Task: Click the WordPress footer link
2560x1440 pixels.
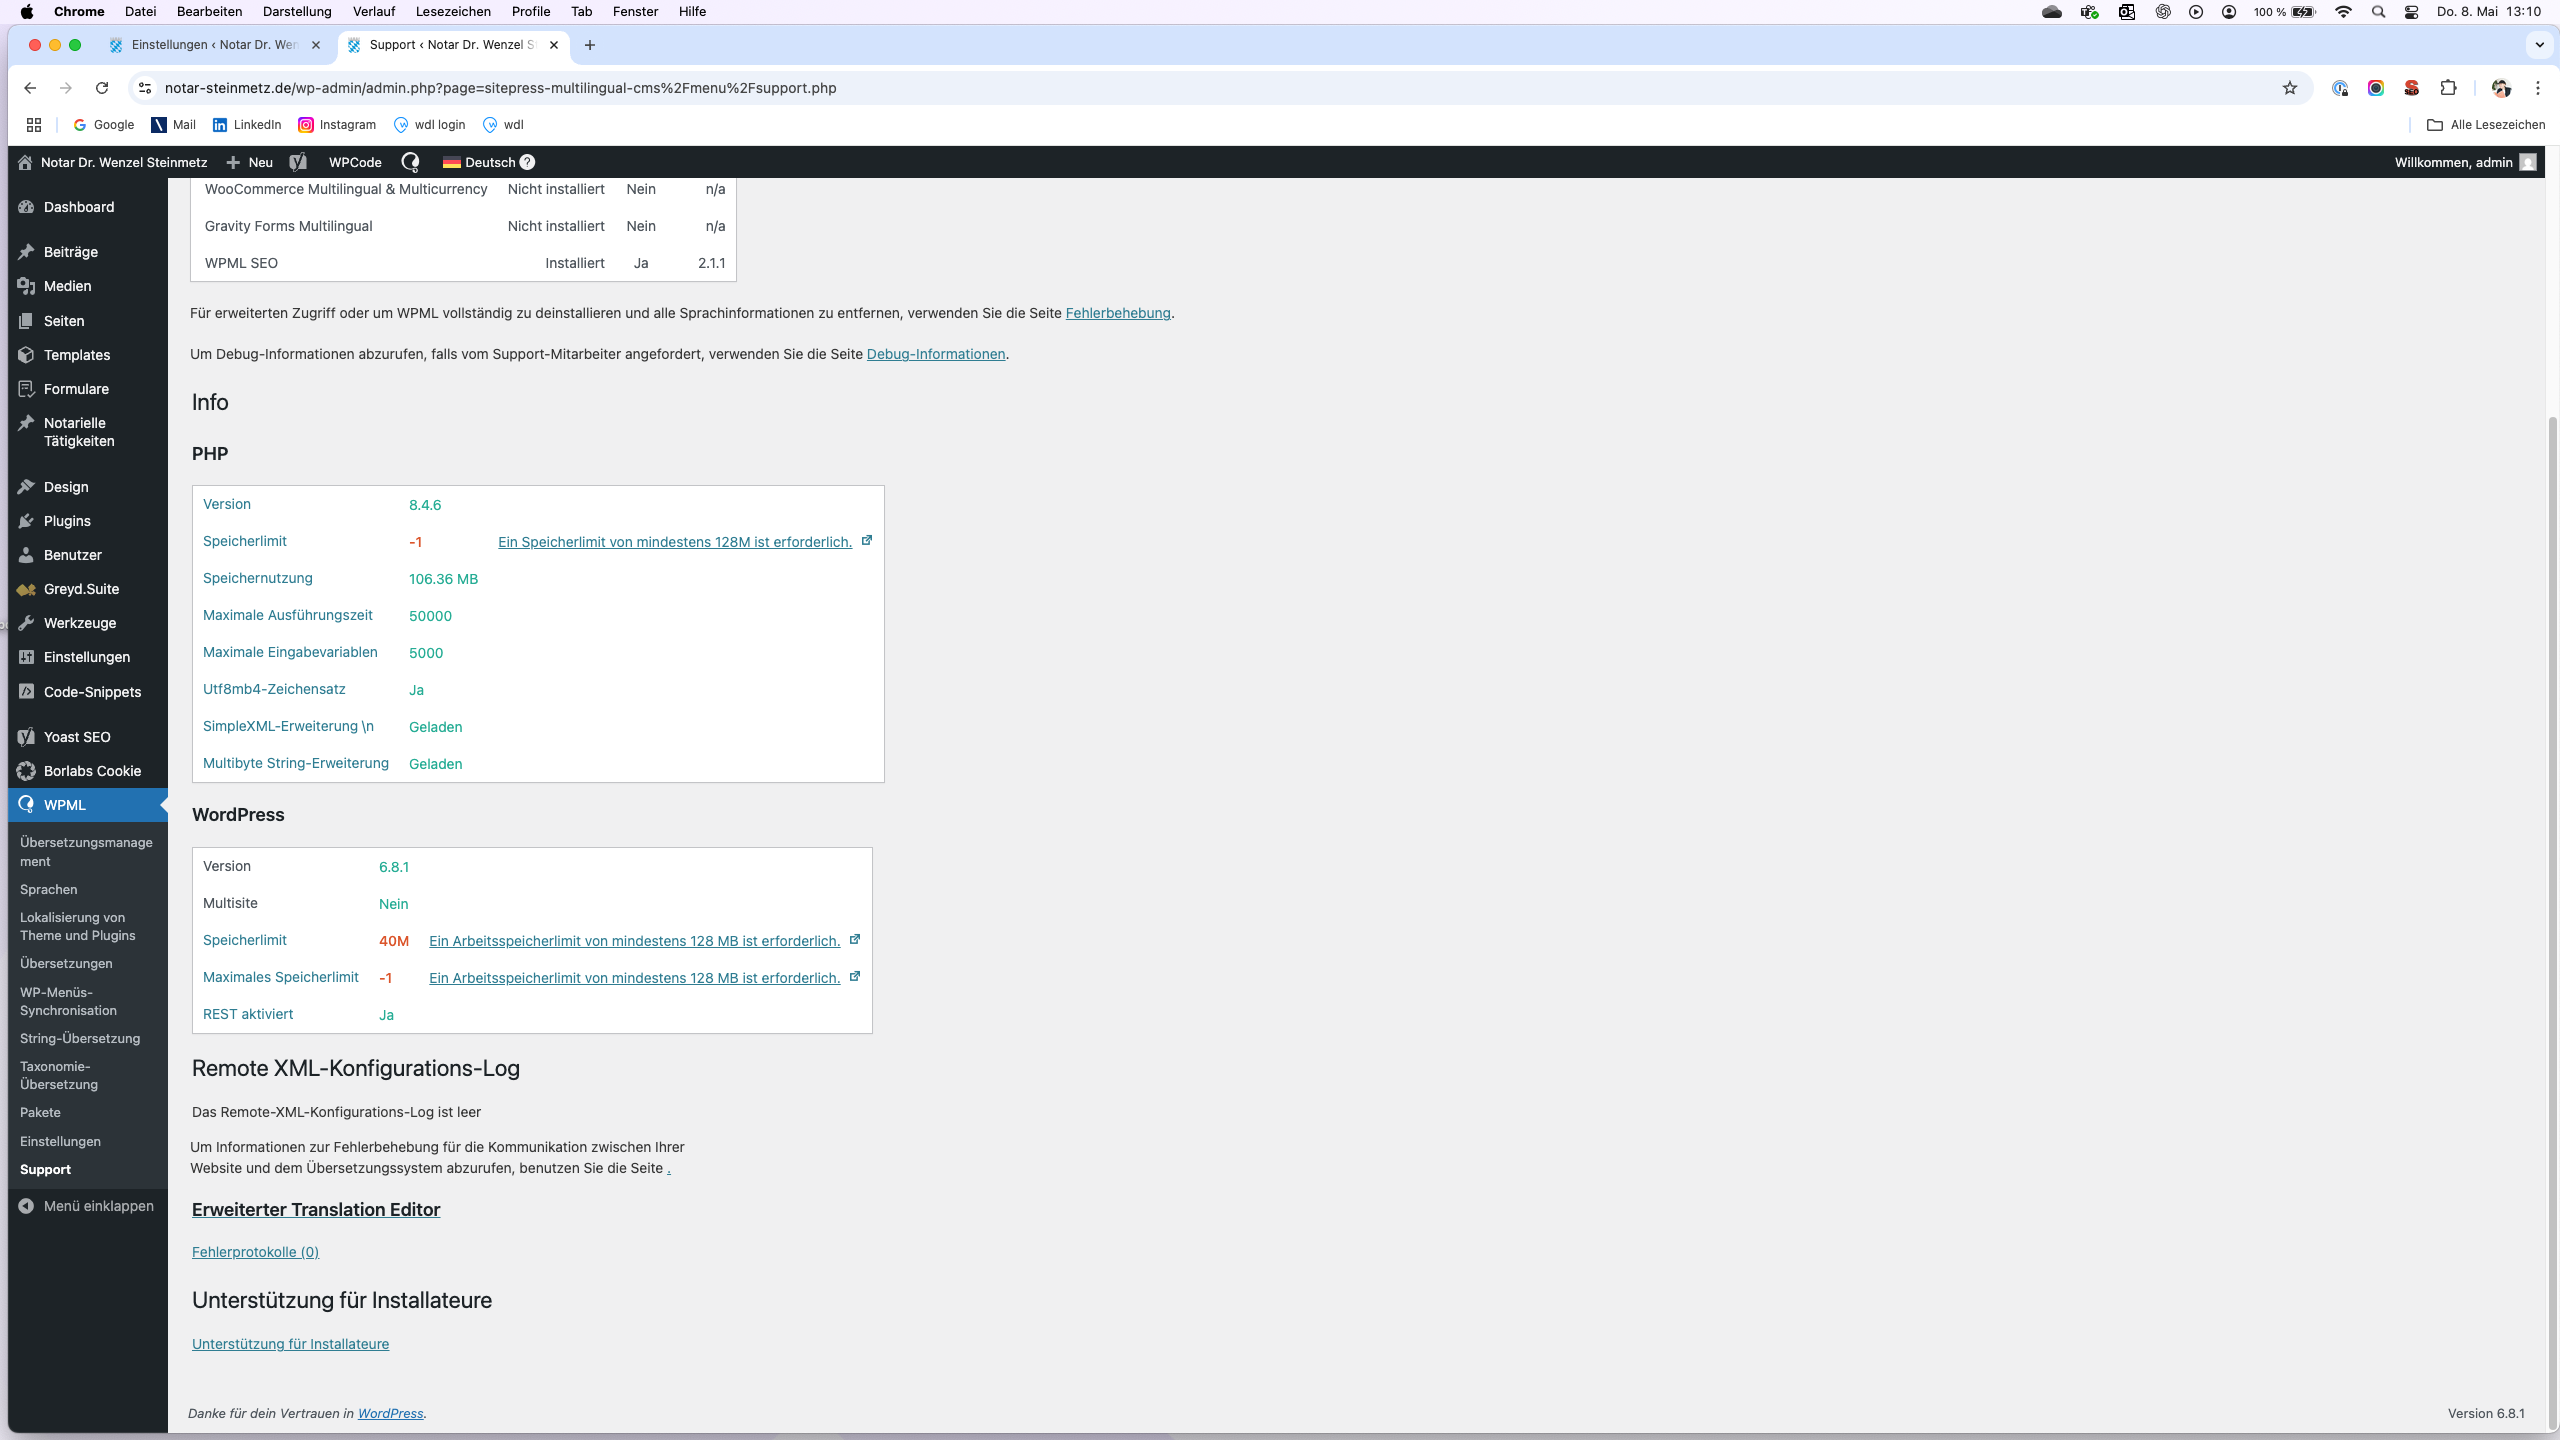Action: 390,1413
